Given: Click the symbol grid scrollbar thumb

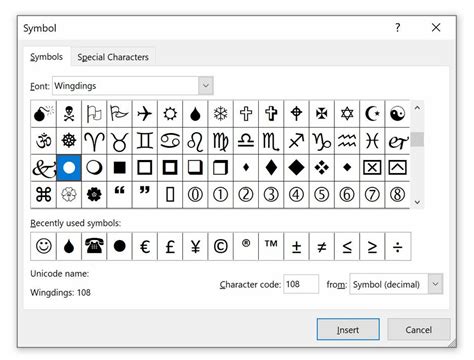Looking at the screenshot, I should (417, 139).
